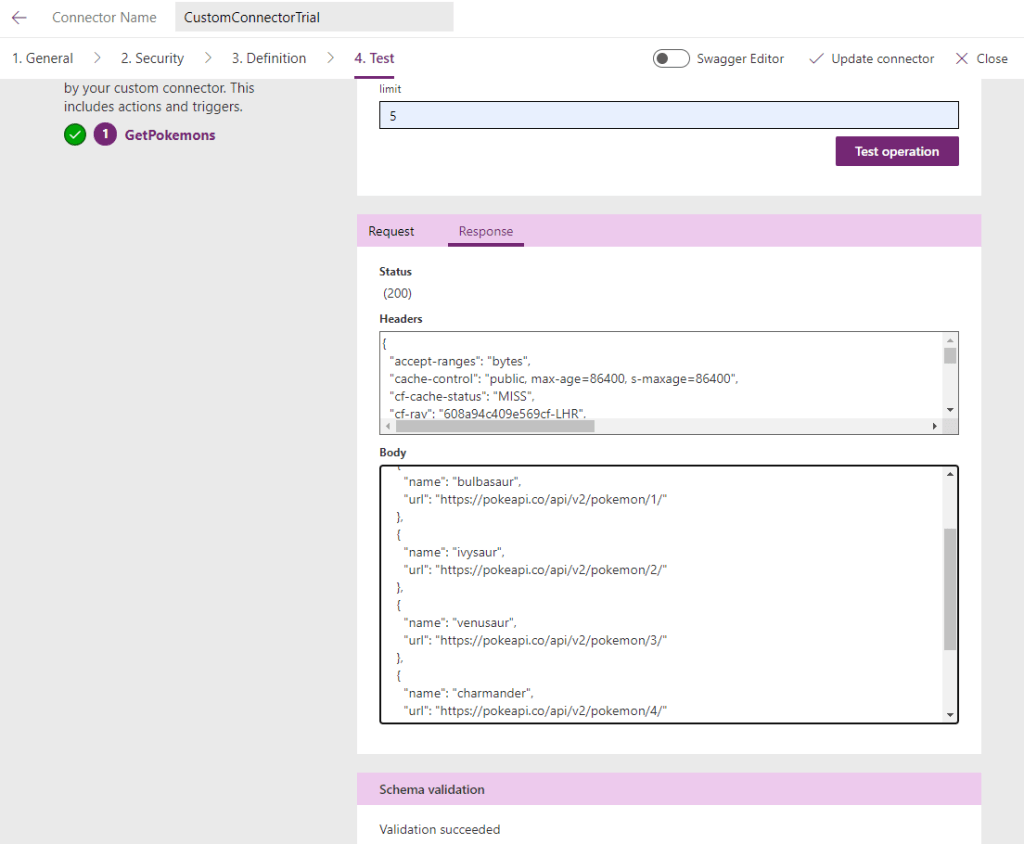Viewport: 1024px width, 844px height.
Task: Click the limit input field
Action: 668,116
